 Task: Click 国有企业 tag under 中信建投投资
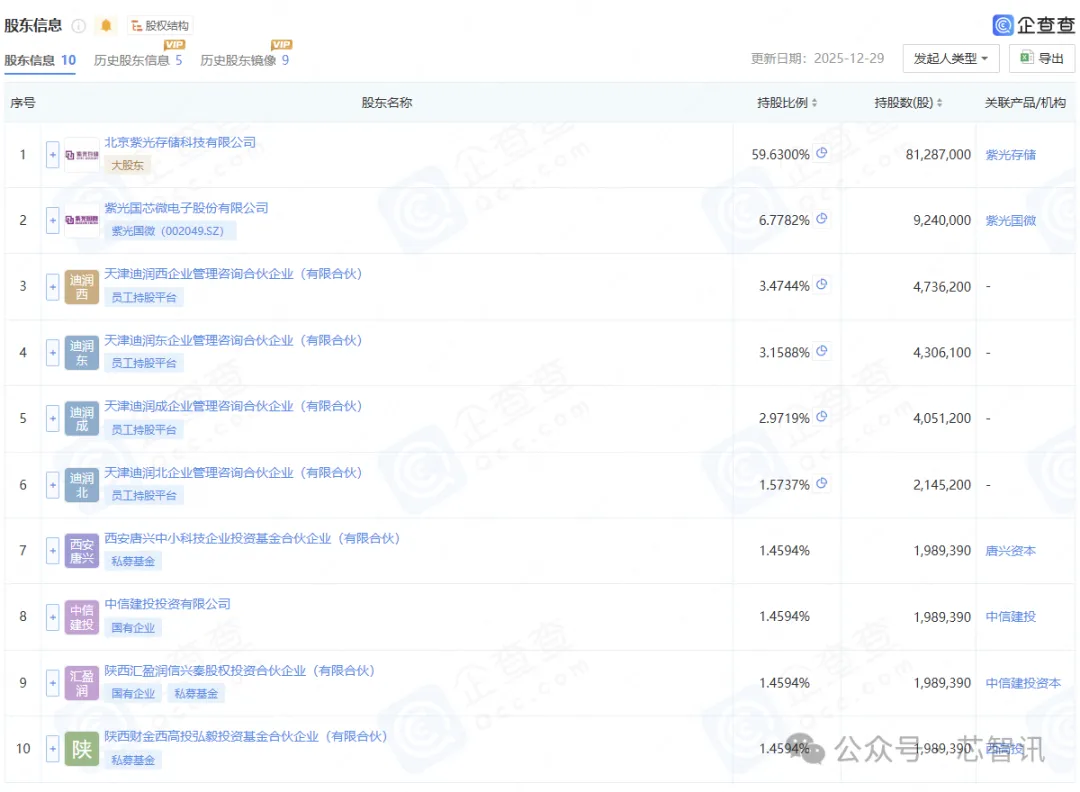tap(133, 628)
